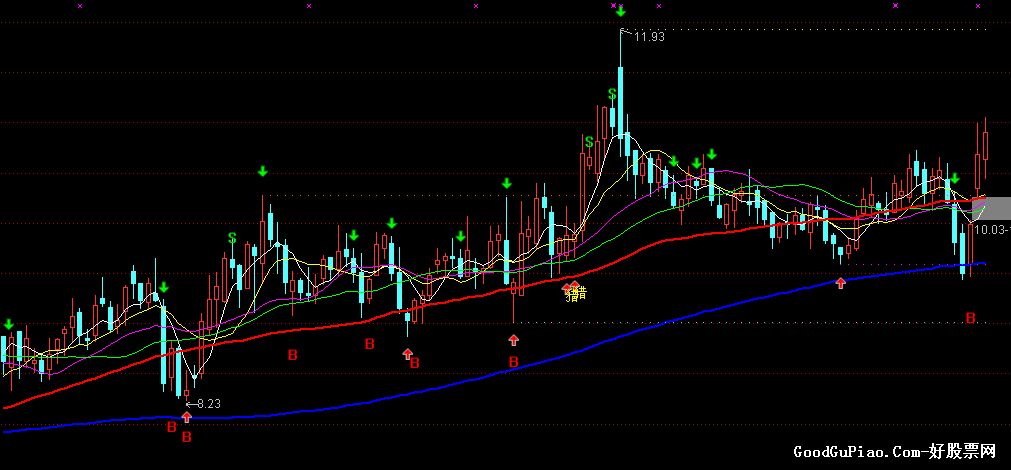Click the yellow Chinese signal text on chart
The image size is (1011, 470).
576,295
